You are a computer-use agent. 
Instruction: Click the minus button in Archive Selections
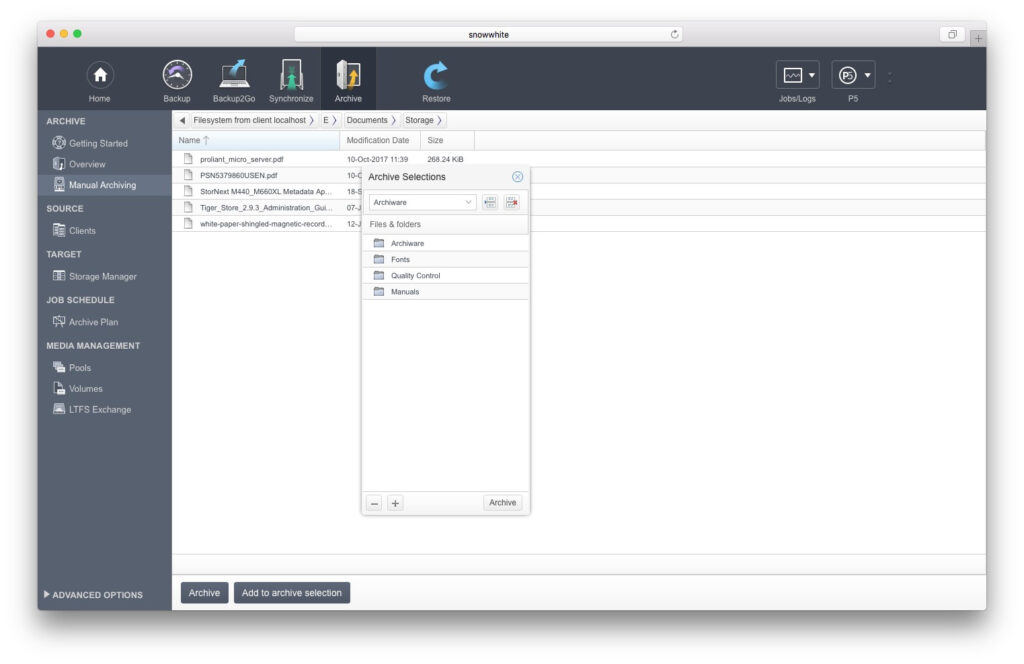[x=374, y=503]
